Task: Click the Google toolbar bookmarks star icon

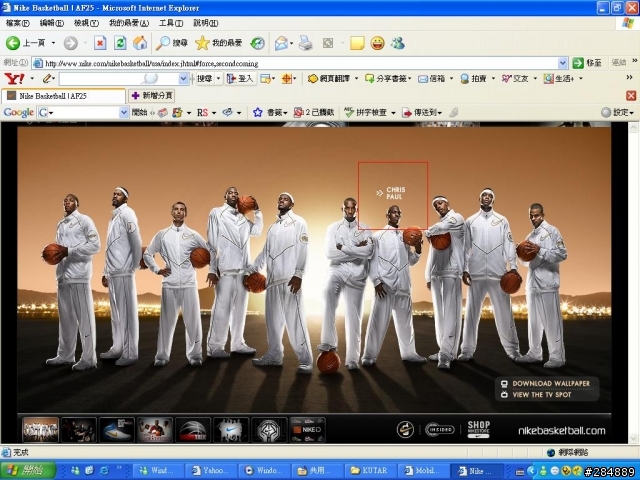Action: click(x=258, y=112)
